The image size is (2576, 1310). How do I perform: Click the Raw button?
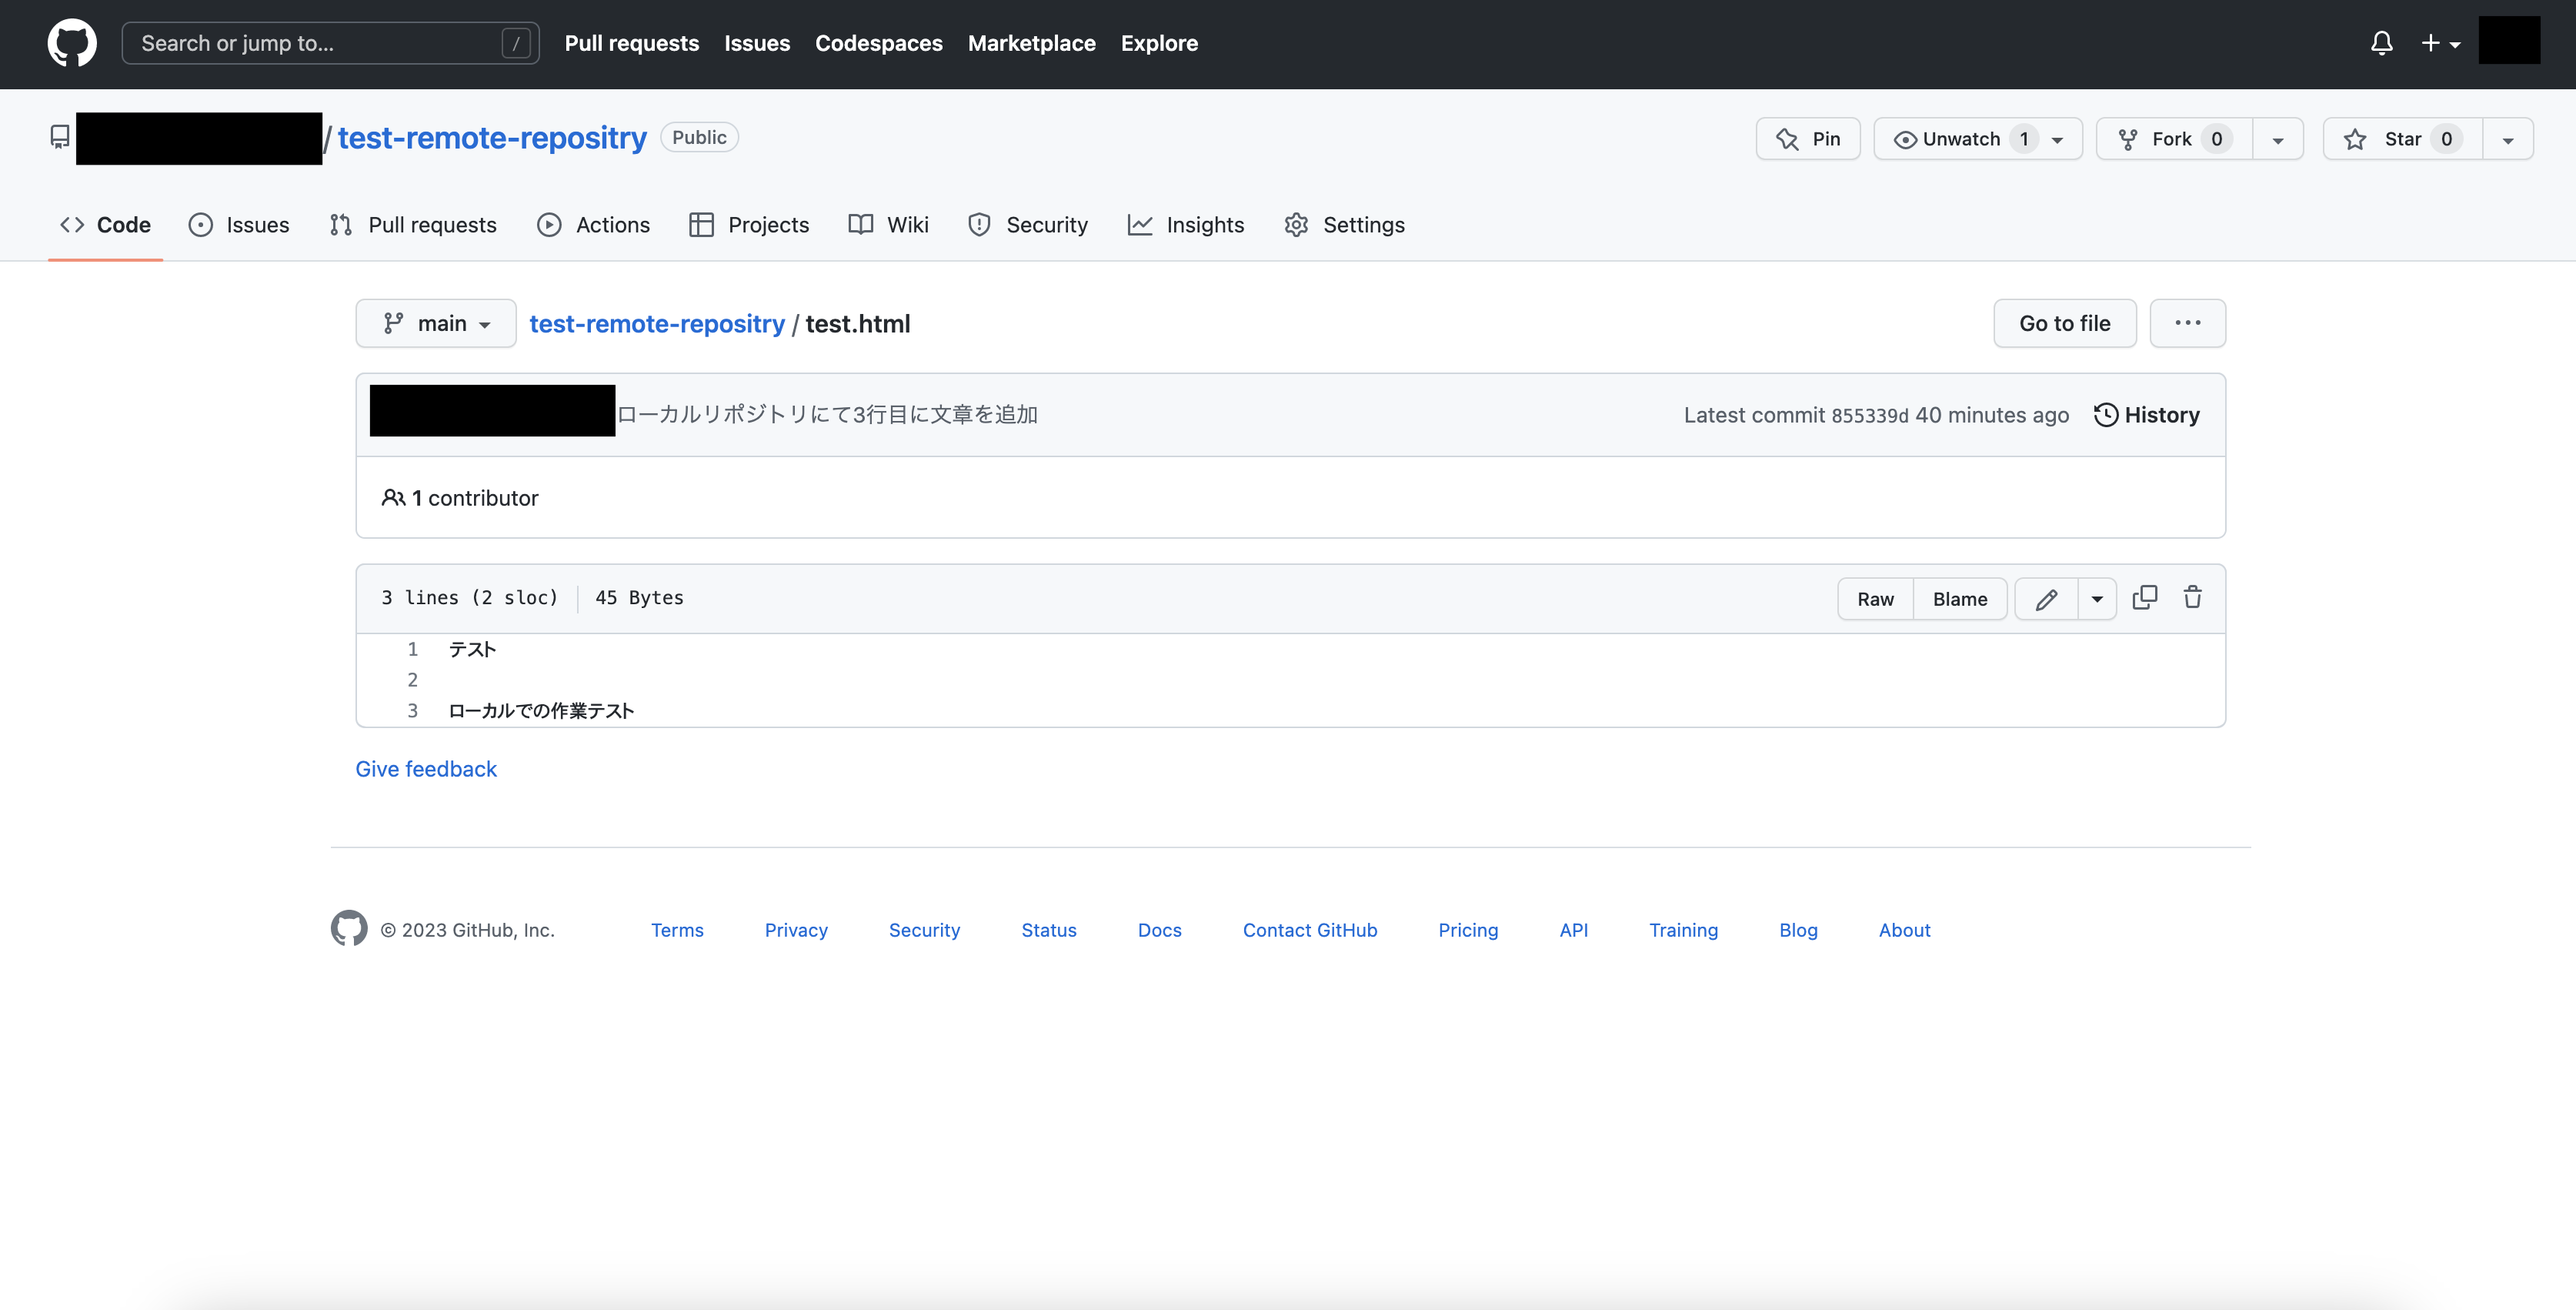[x=1875, y=599]
